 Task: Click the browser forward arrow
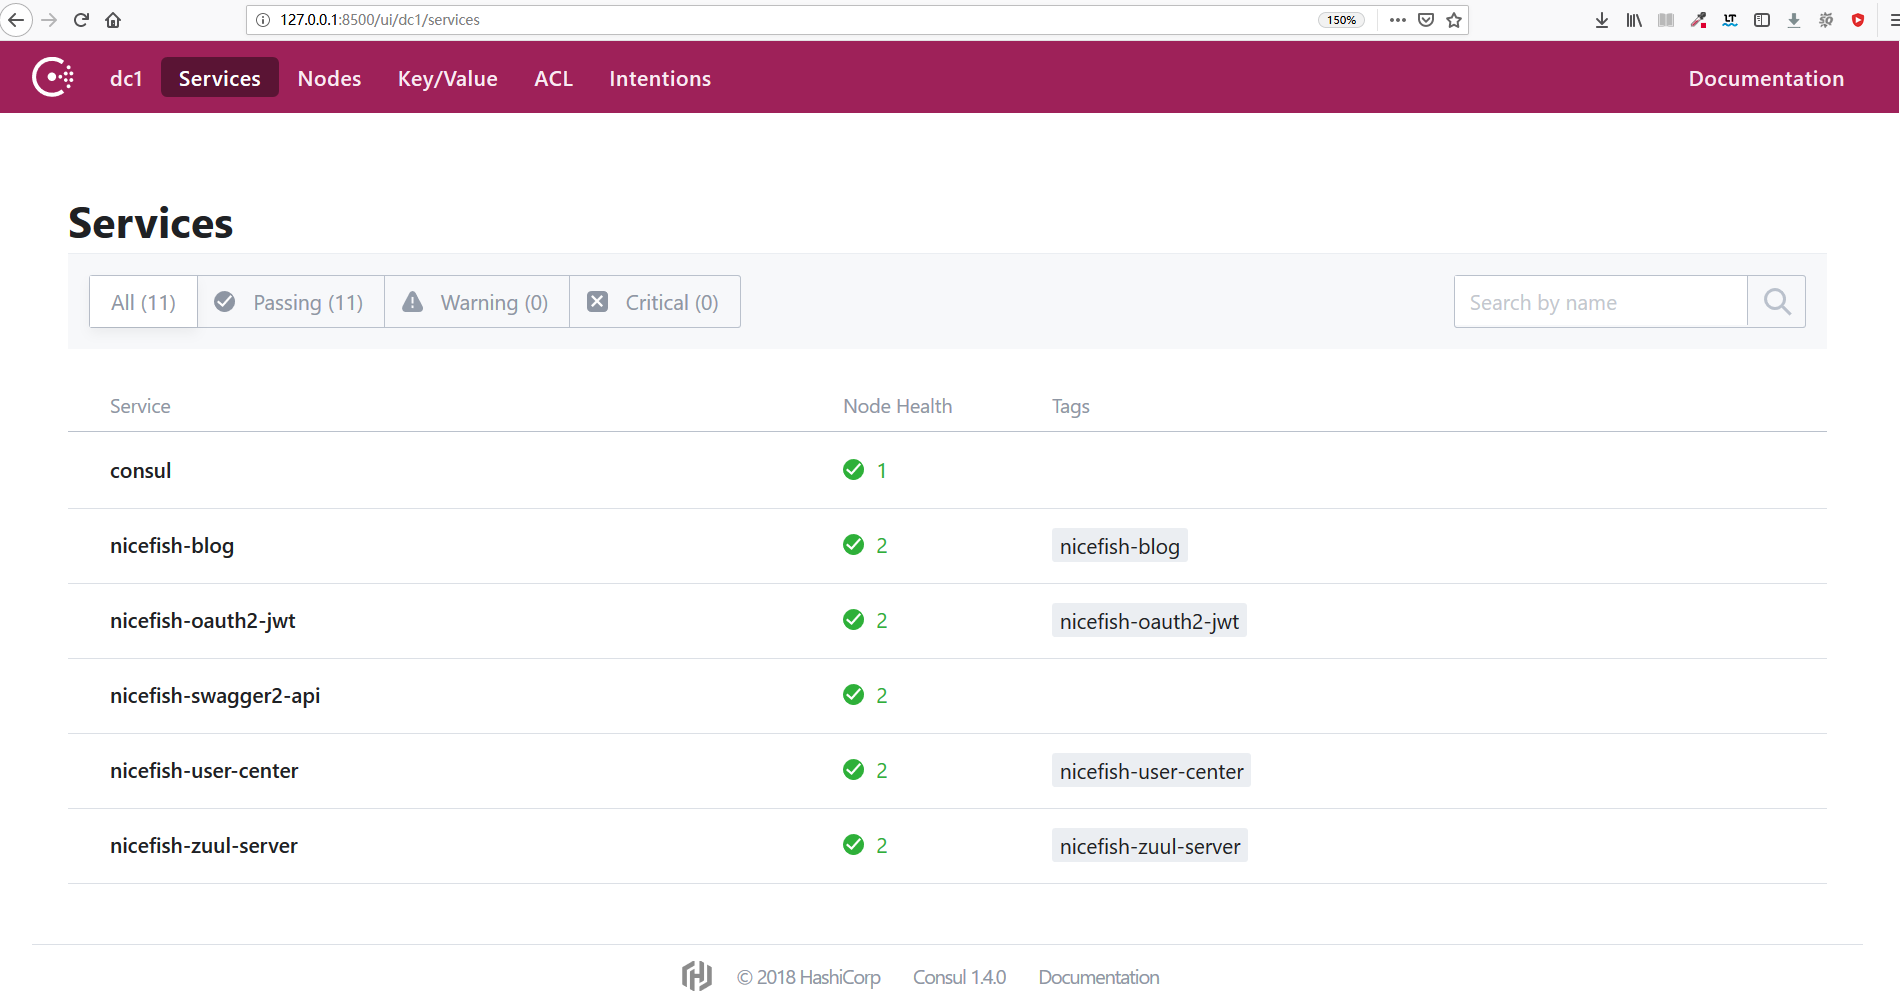pos(48,20)
